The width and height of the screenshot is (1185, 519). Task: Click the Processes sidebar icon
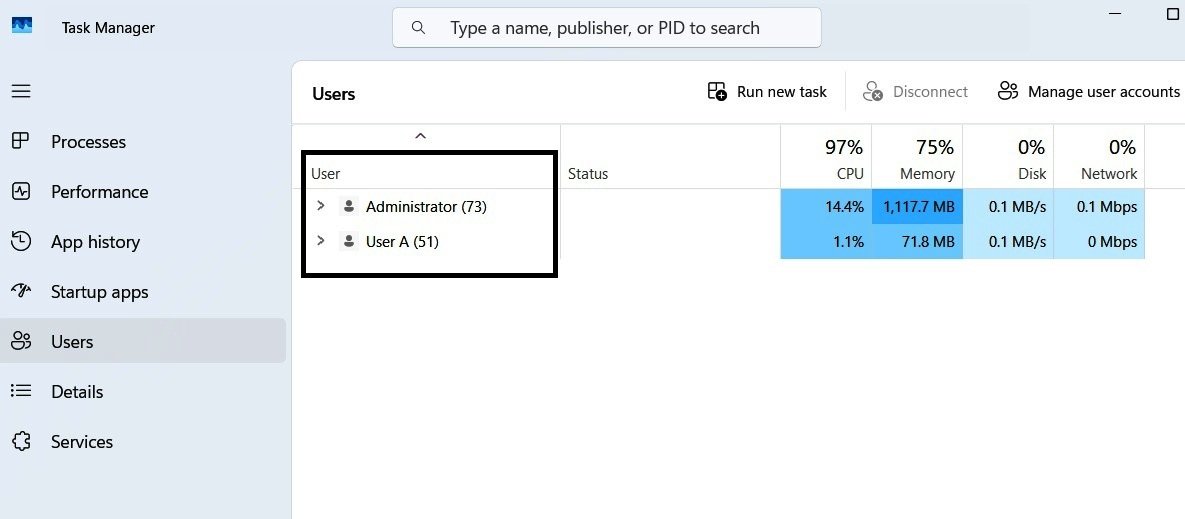21,141
